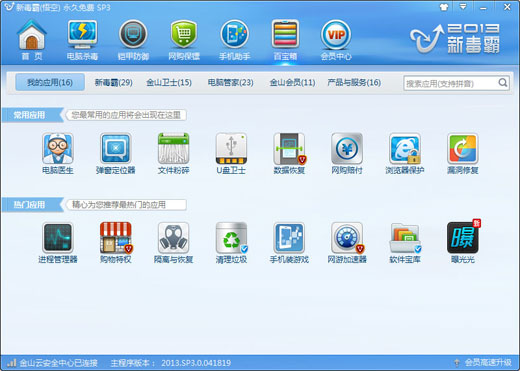Launch 漏洞修复 vulnerability repair app
The height and width of the screenshot is (371, 520).
(463, 154)
